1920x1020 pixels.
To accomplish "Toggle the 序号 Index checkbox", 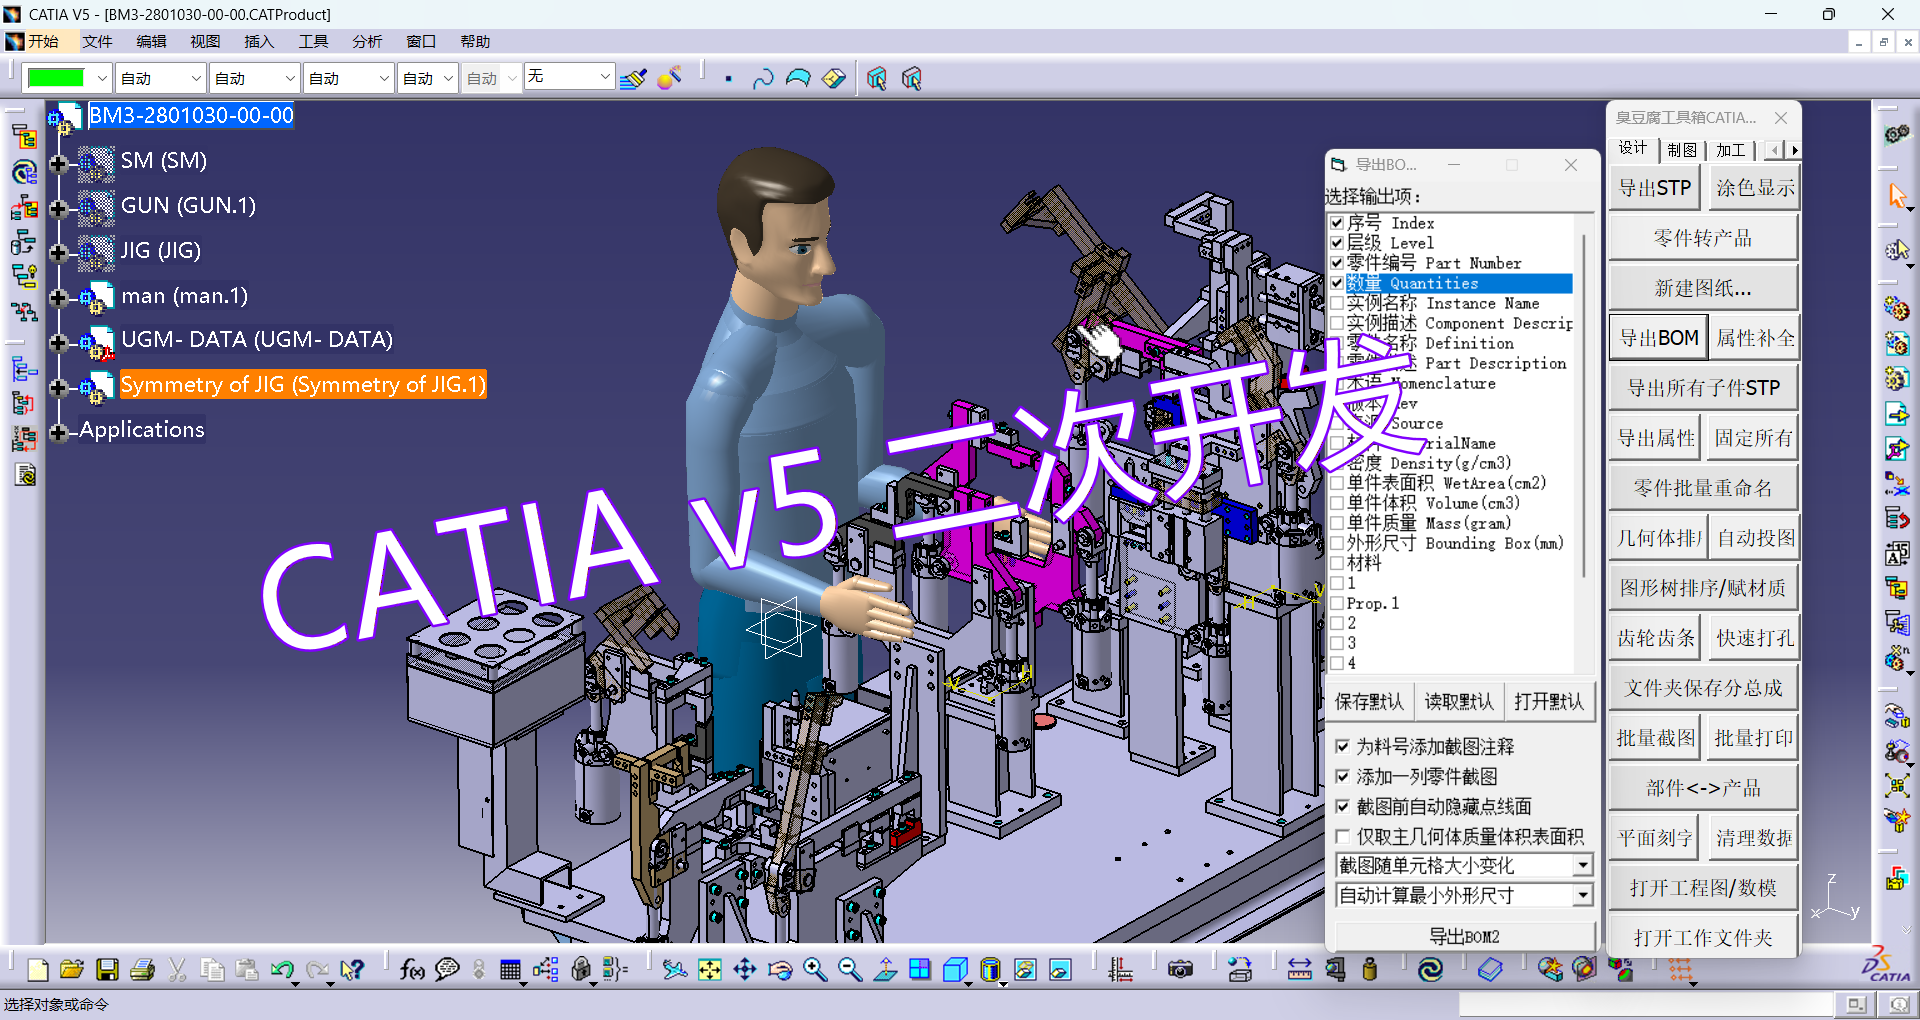I will tap(1337, 223).
